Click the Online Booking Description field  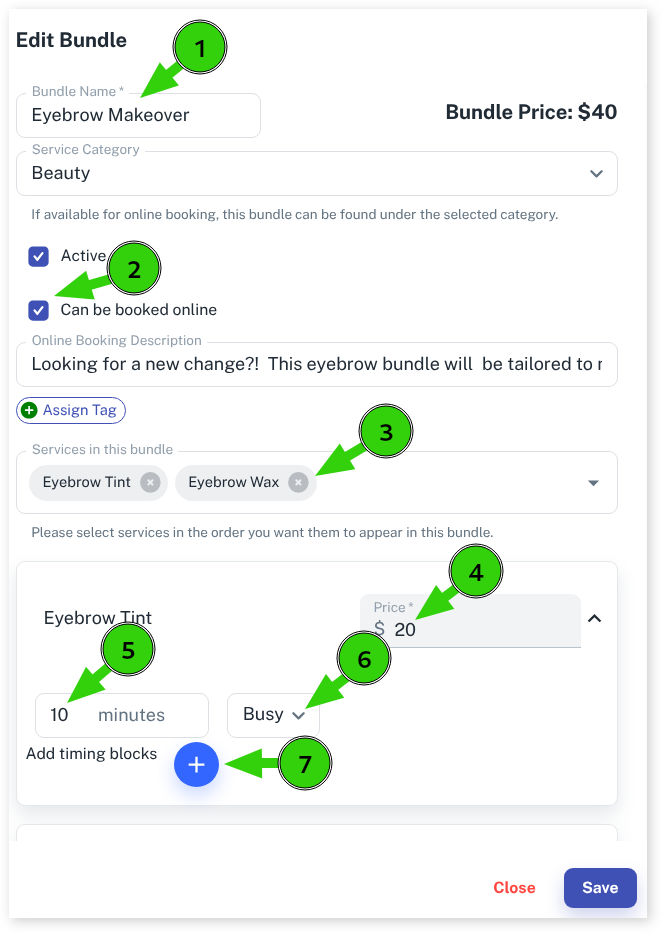(316, 364)
